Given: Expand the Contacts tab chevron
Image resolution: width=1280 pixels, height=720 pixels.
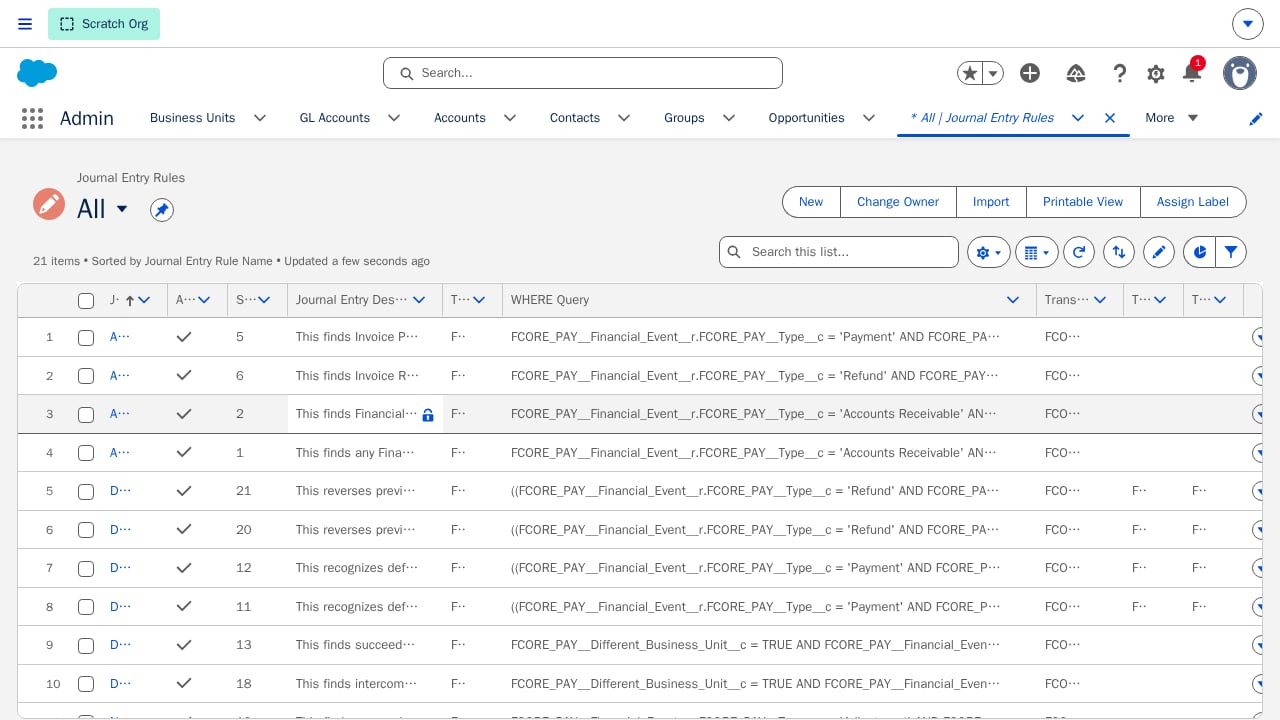Looking at the screenshot, I should point(624,118).
